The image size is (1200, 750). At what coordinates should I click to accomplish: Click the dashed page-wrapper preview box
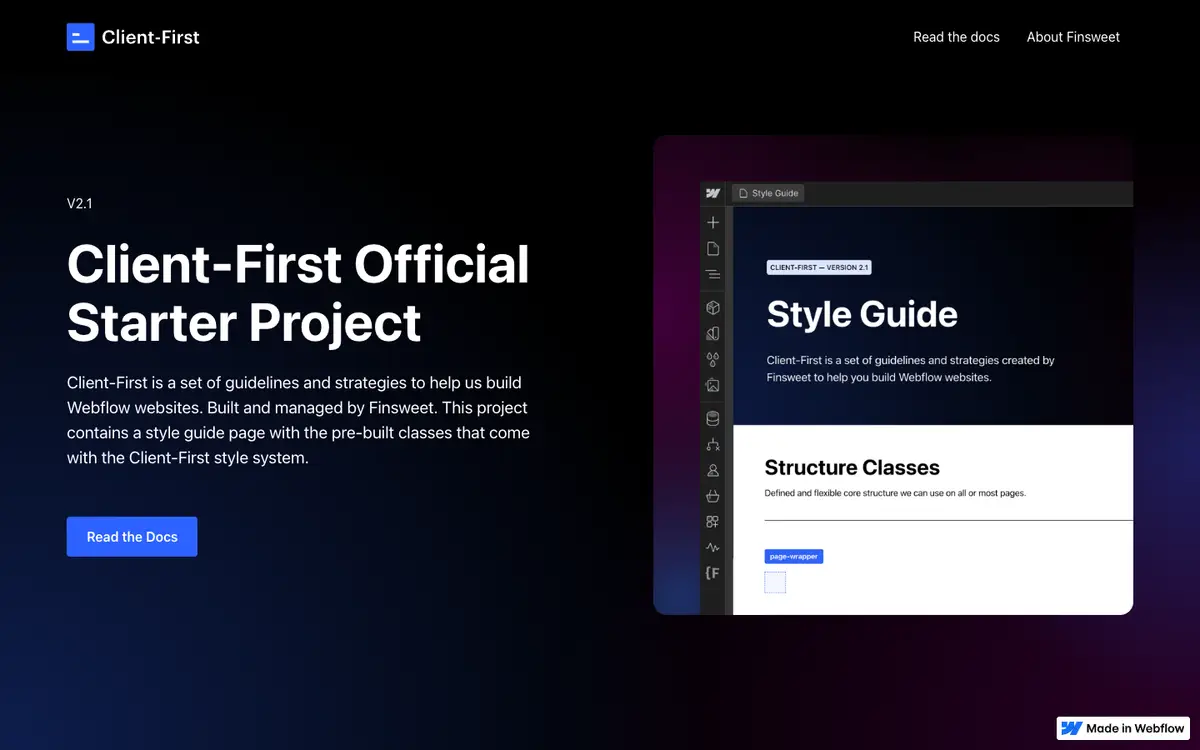click(x=775, y=582)
